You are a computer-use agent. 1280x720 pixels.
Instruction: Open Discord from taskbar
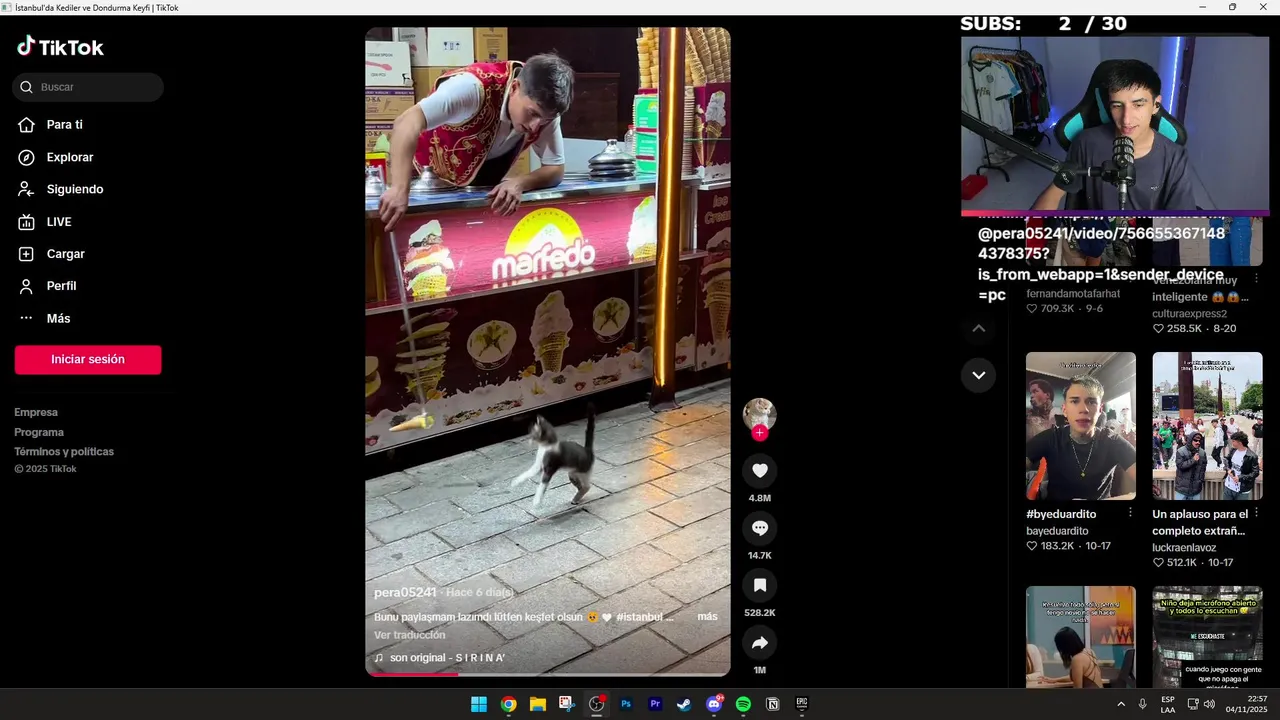[714, 704]
